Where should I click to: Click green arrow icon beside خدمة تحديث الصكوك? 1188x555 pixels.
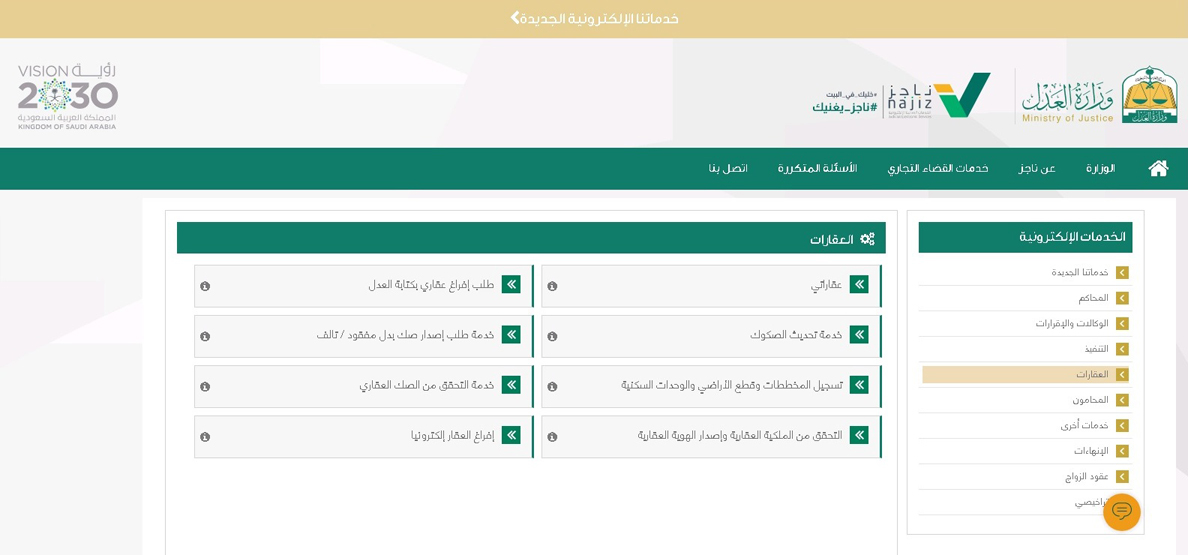point(859,335)
